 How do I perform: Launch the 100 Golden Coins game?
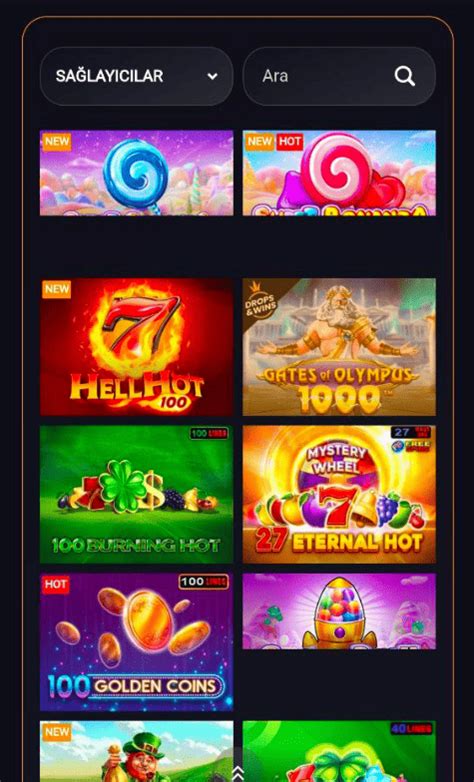[136, 642]
